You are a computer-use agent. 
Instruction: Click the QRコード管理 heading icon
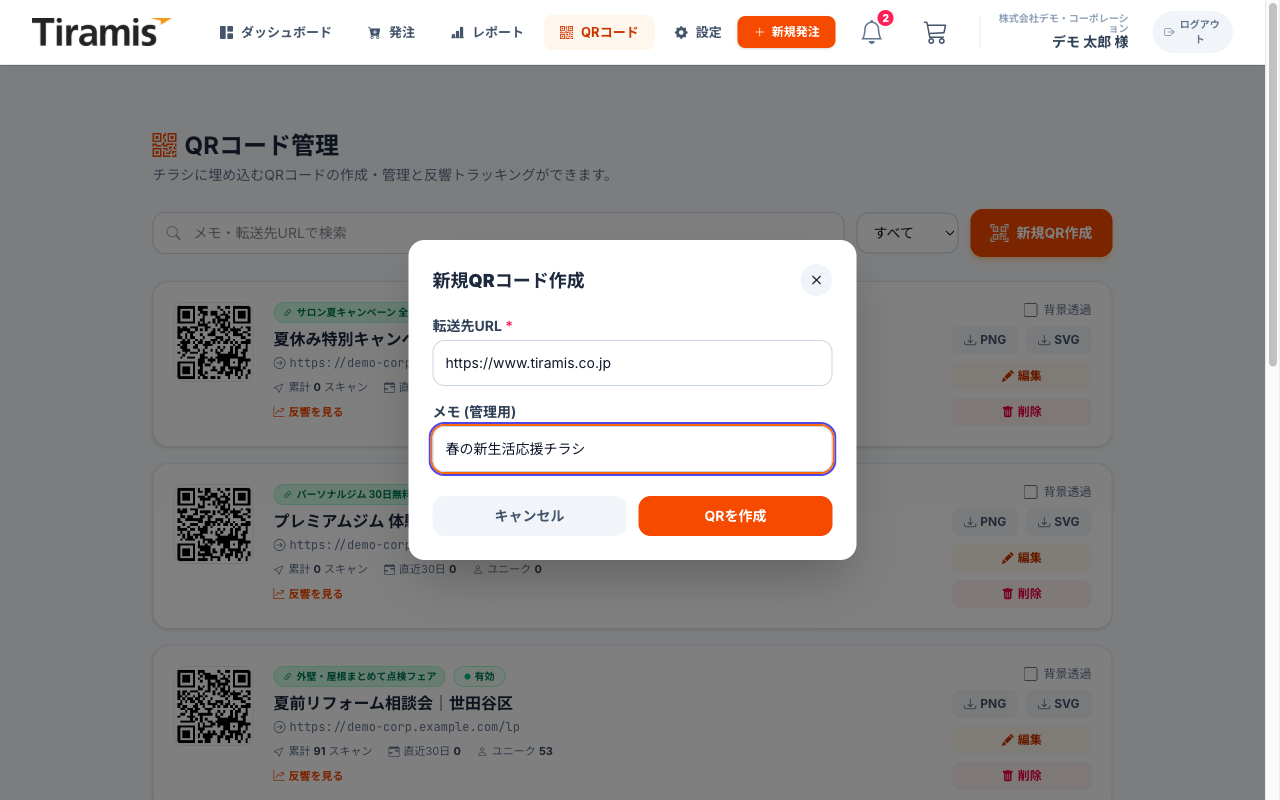pyautogui.click(x=165, y=145)
